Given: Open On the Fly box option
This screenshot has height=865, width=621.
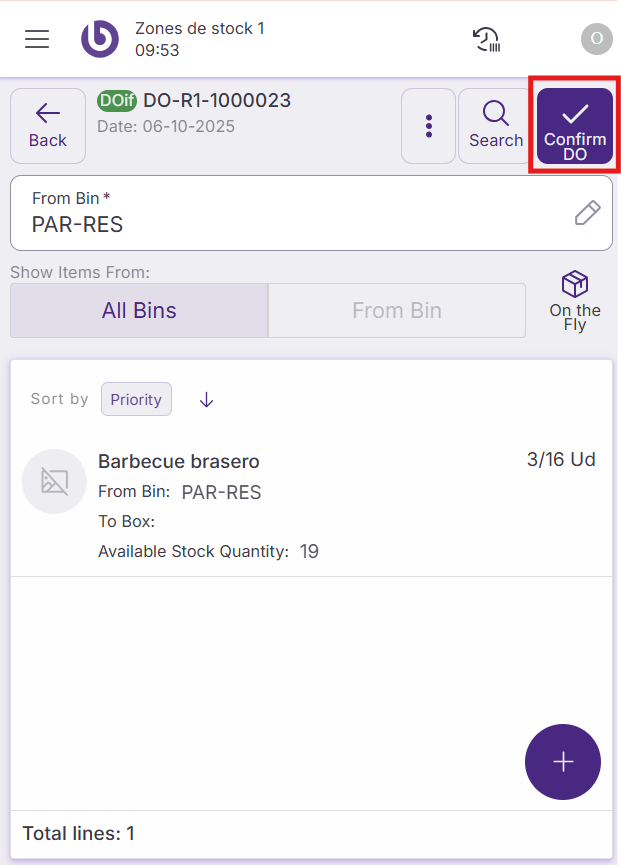Looking at the screenshot, I should [x=575, y=300].
